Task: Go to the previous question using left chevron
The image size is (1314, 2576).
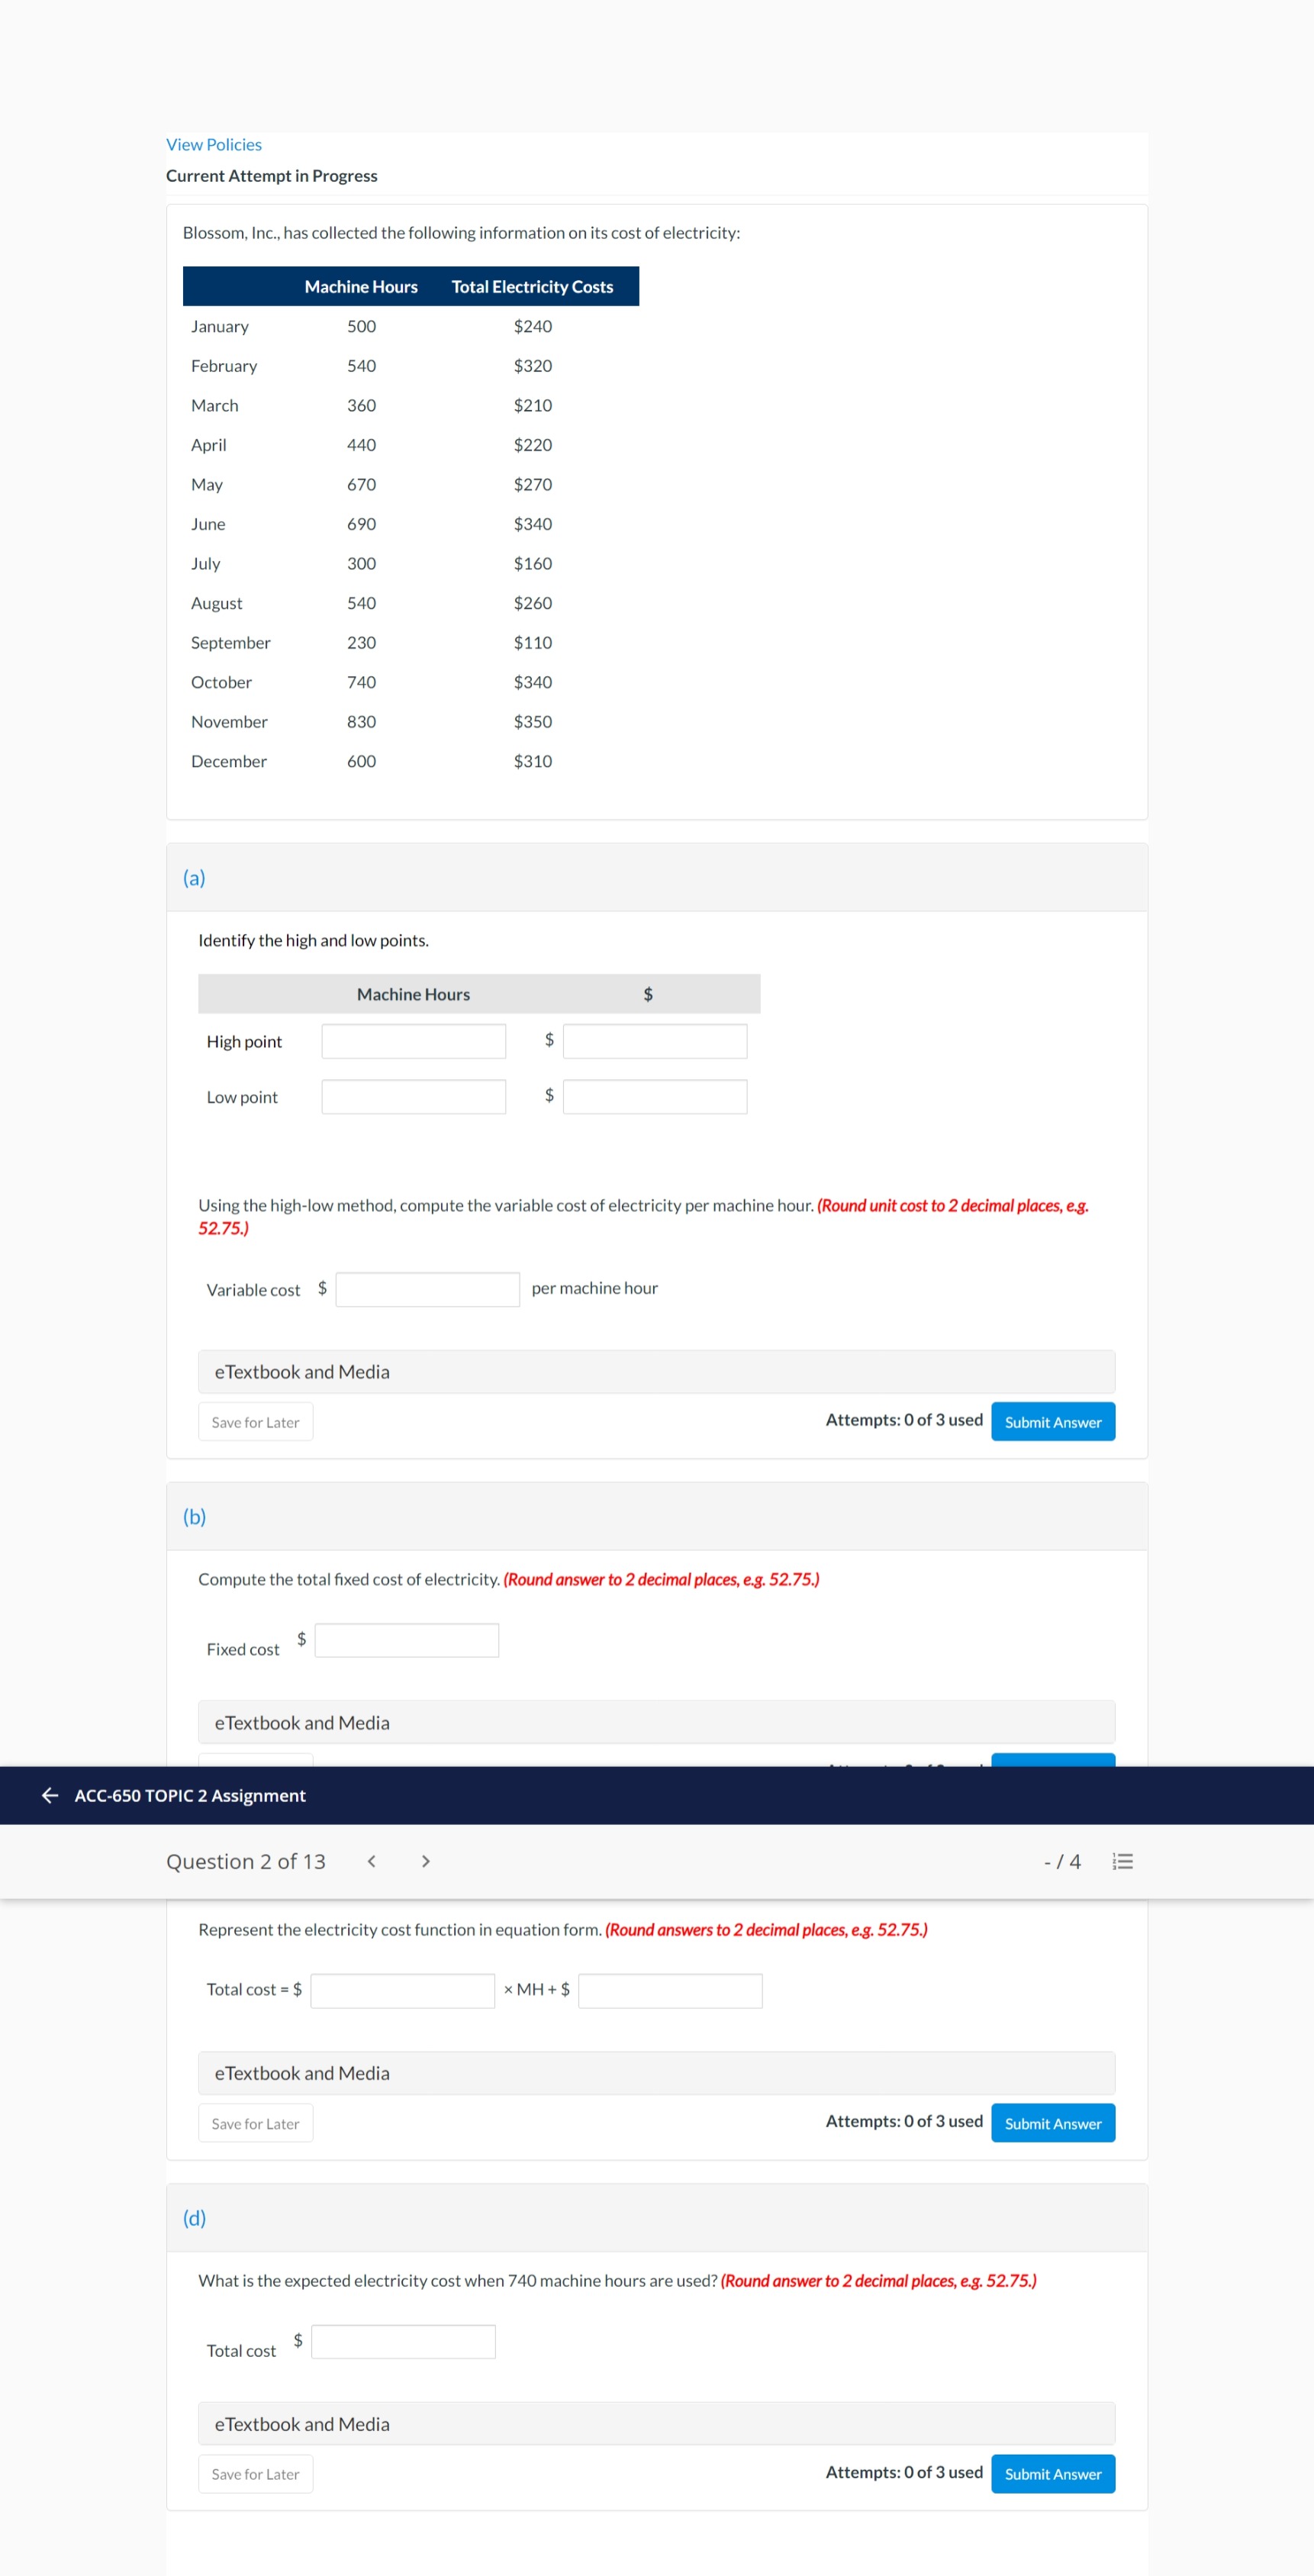Action: pos(371,1861)
